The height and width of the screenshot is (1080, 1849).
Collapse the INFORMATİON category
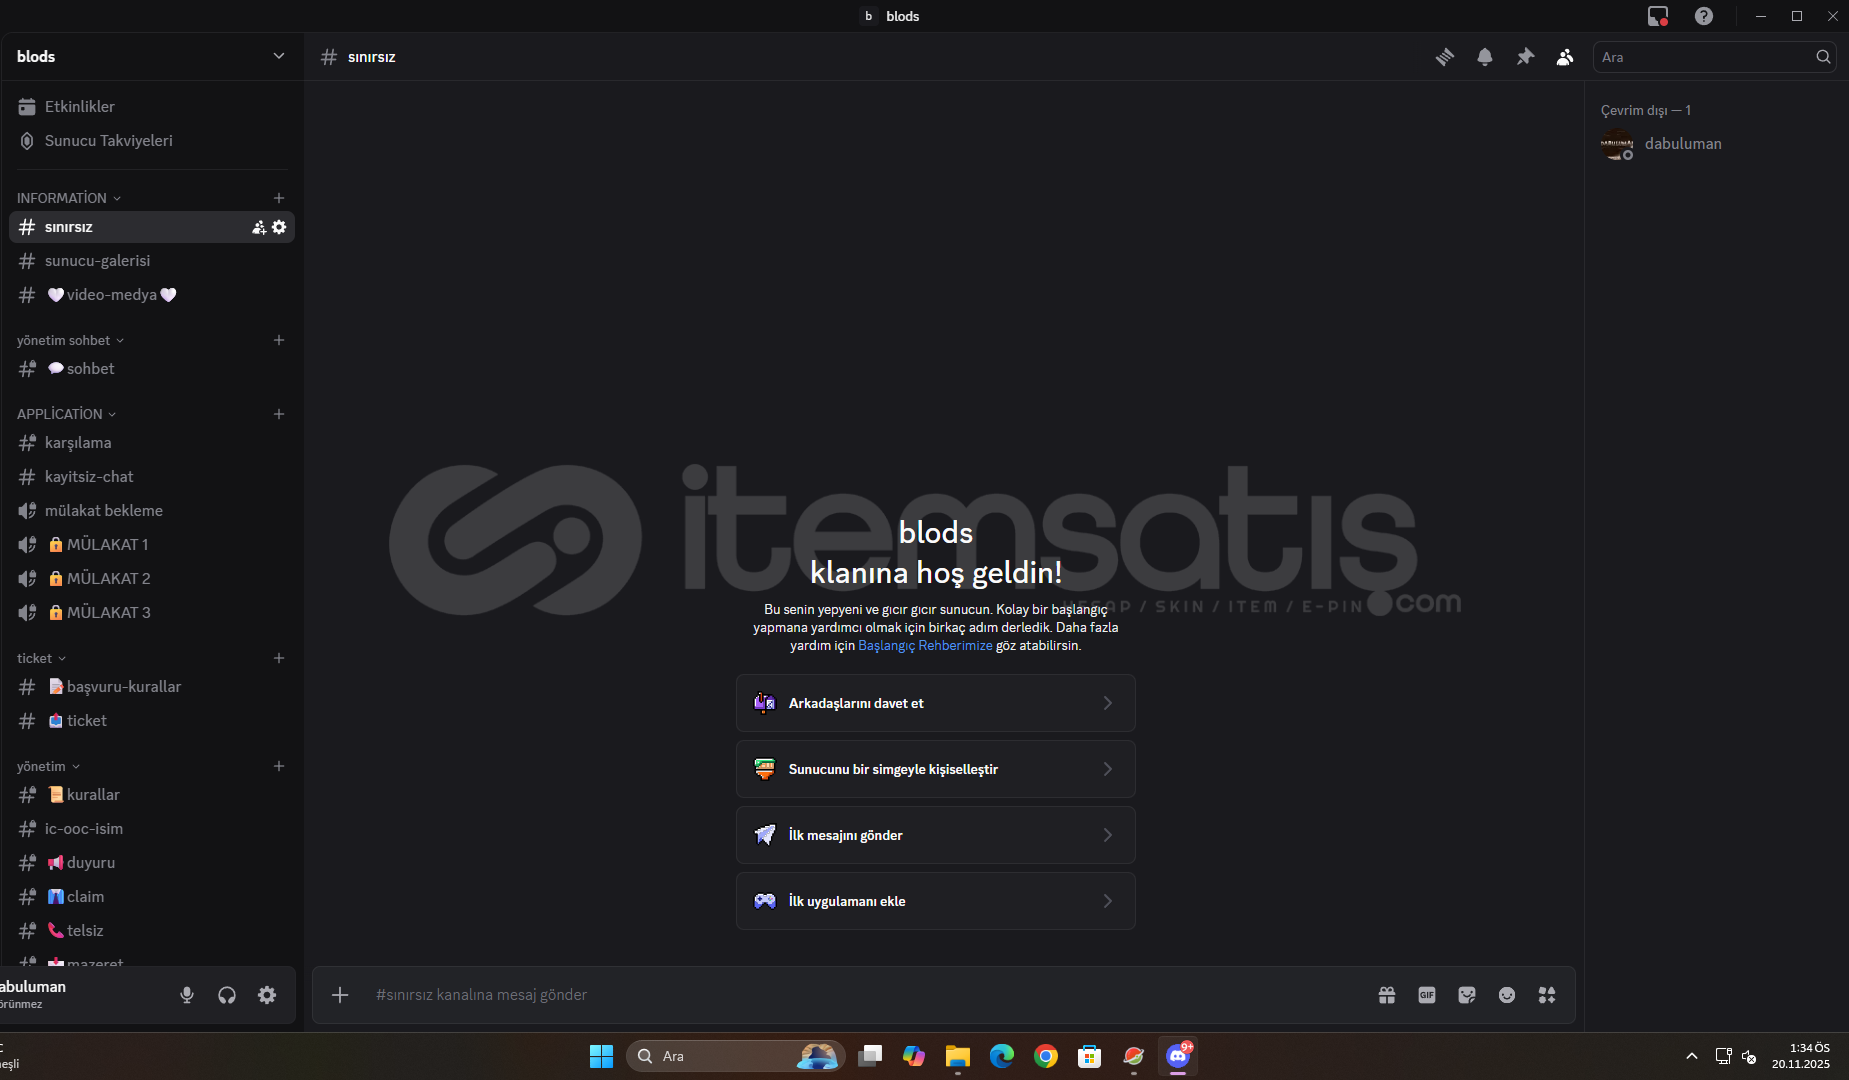tap(68, 198)
